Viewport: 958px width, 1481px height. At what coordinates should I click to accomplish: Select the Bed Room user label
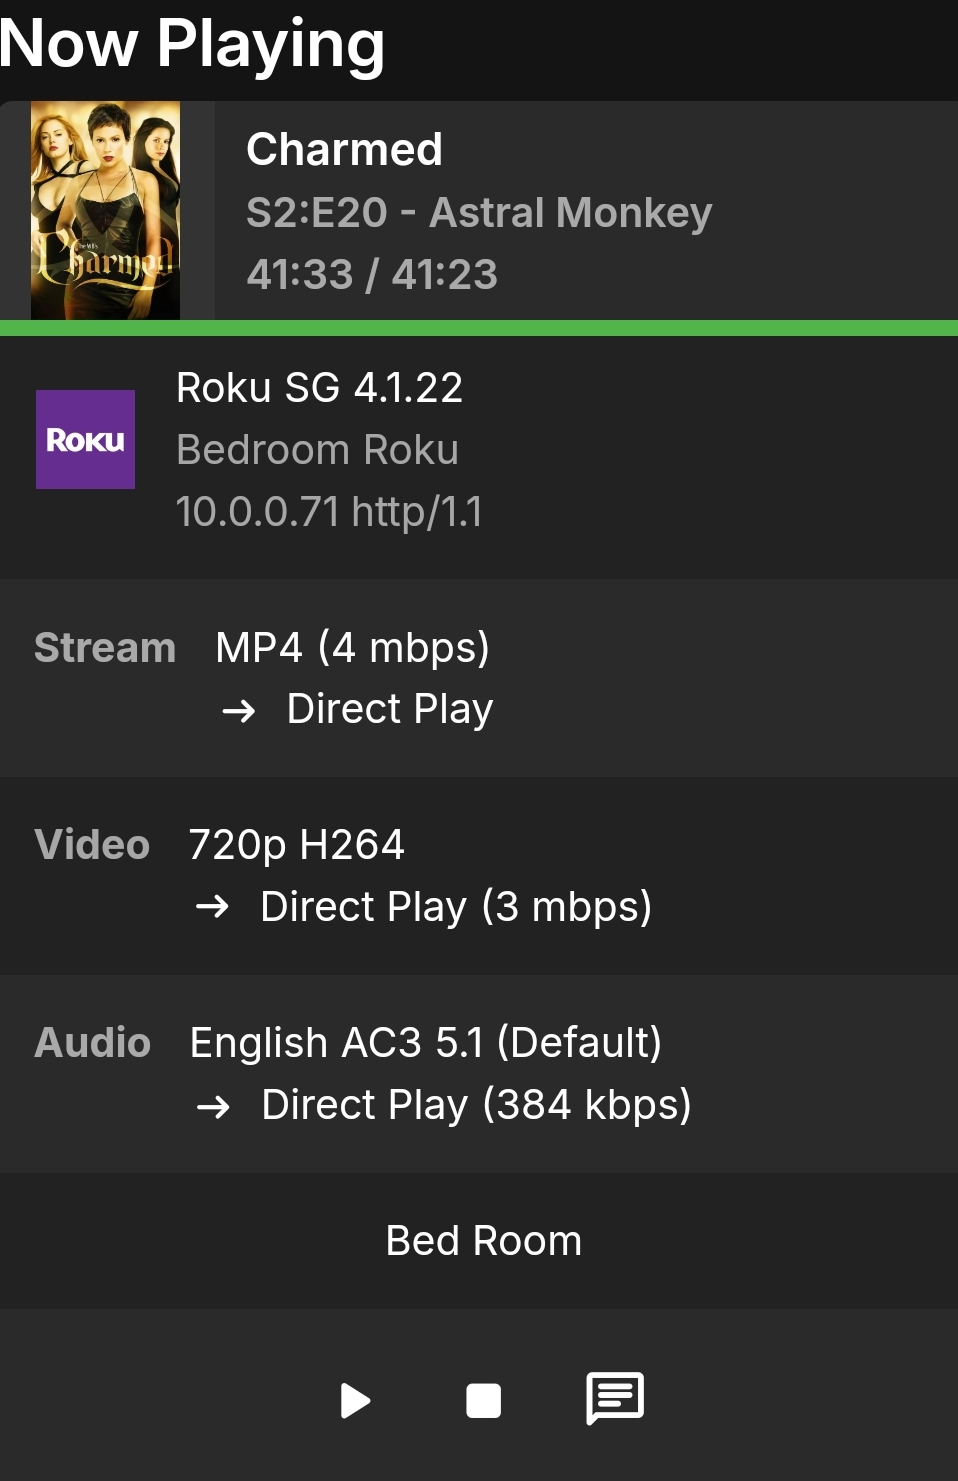point(483,1240)
